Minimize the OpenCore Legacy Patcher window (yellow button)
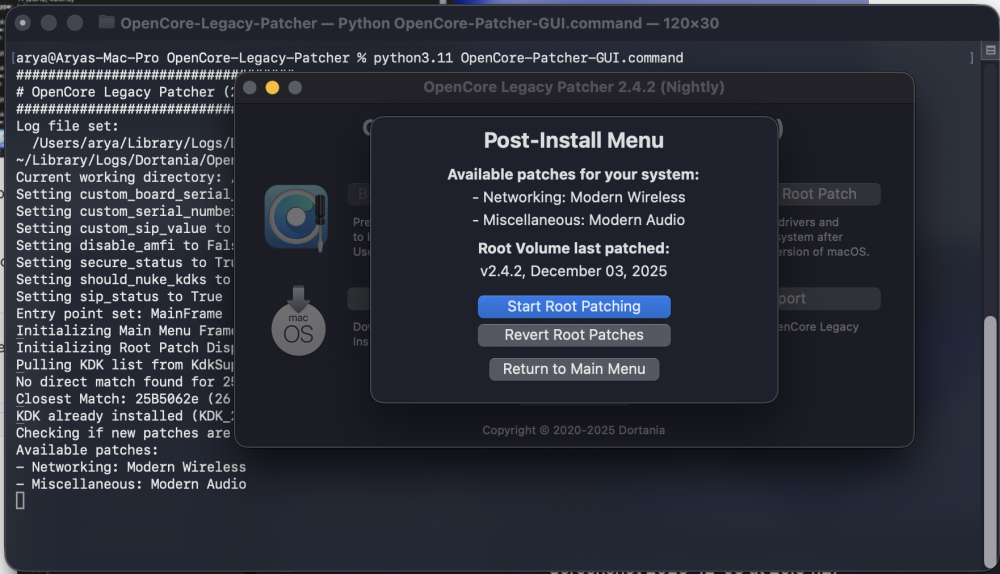 272,87
